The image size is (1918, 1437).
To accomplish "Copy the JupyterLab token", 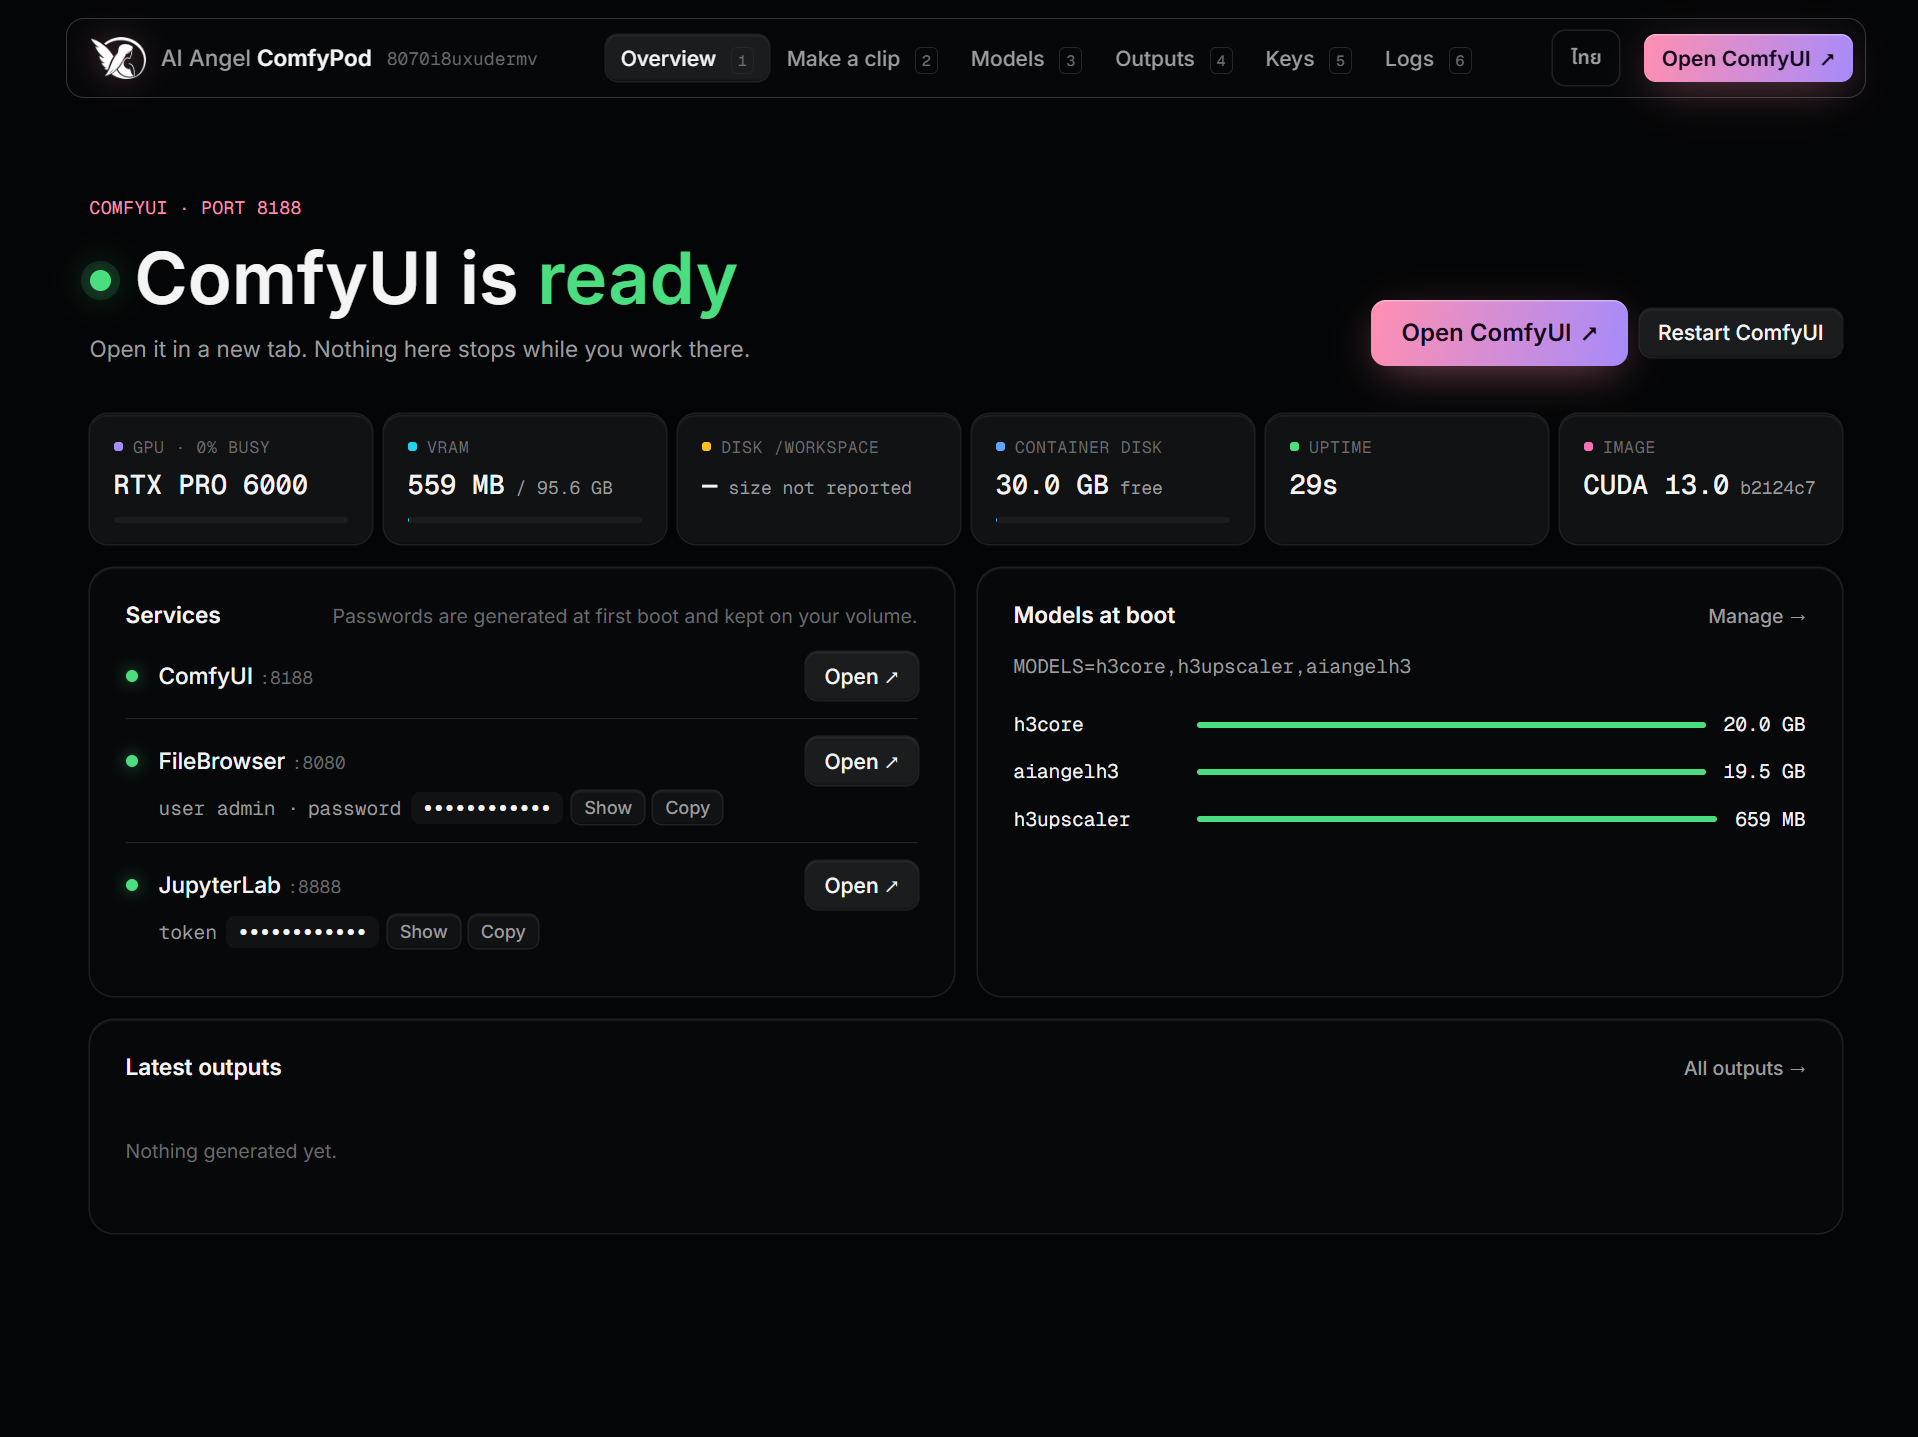I will 503,932.
